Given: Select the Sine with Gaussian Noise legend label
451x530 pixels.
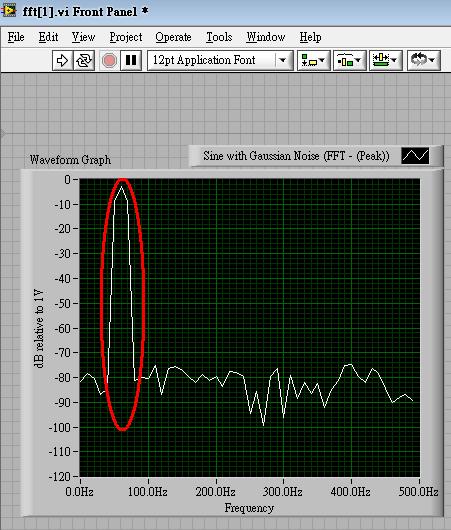Looking at the screenshot, I should [296, 156].
